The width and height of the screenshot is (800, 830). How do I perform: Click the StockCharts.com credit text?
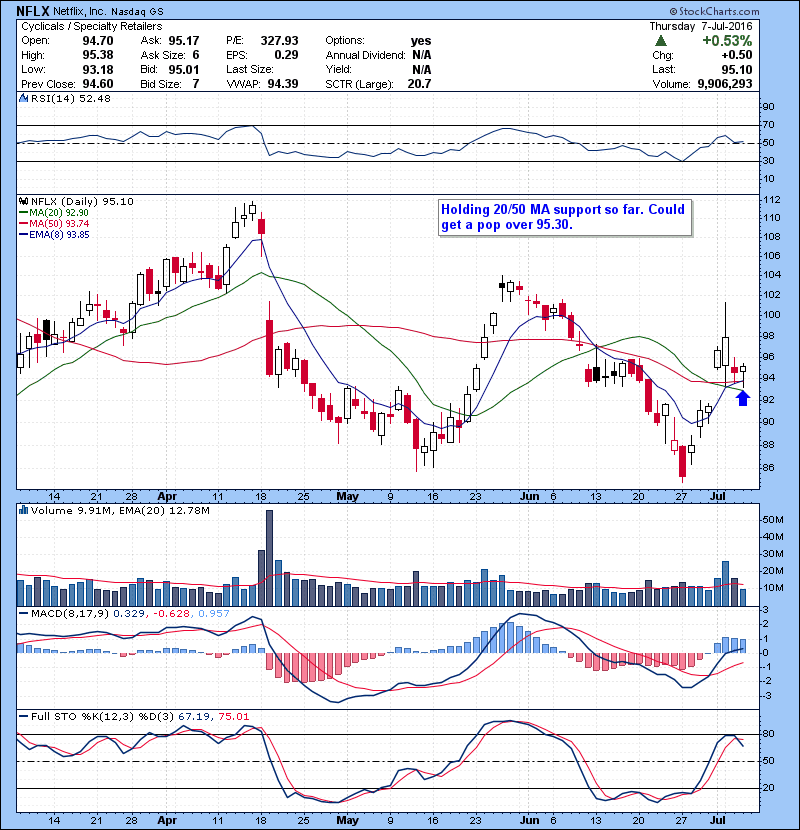[714, 11]
